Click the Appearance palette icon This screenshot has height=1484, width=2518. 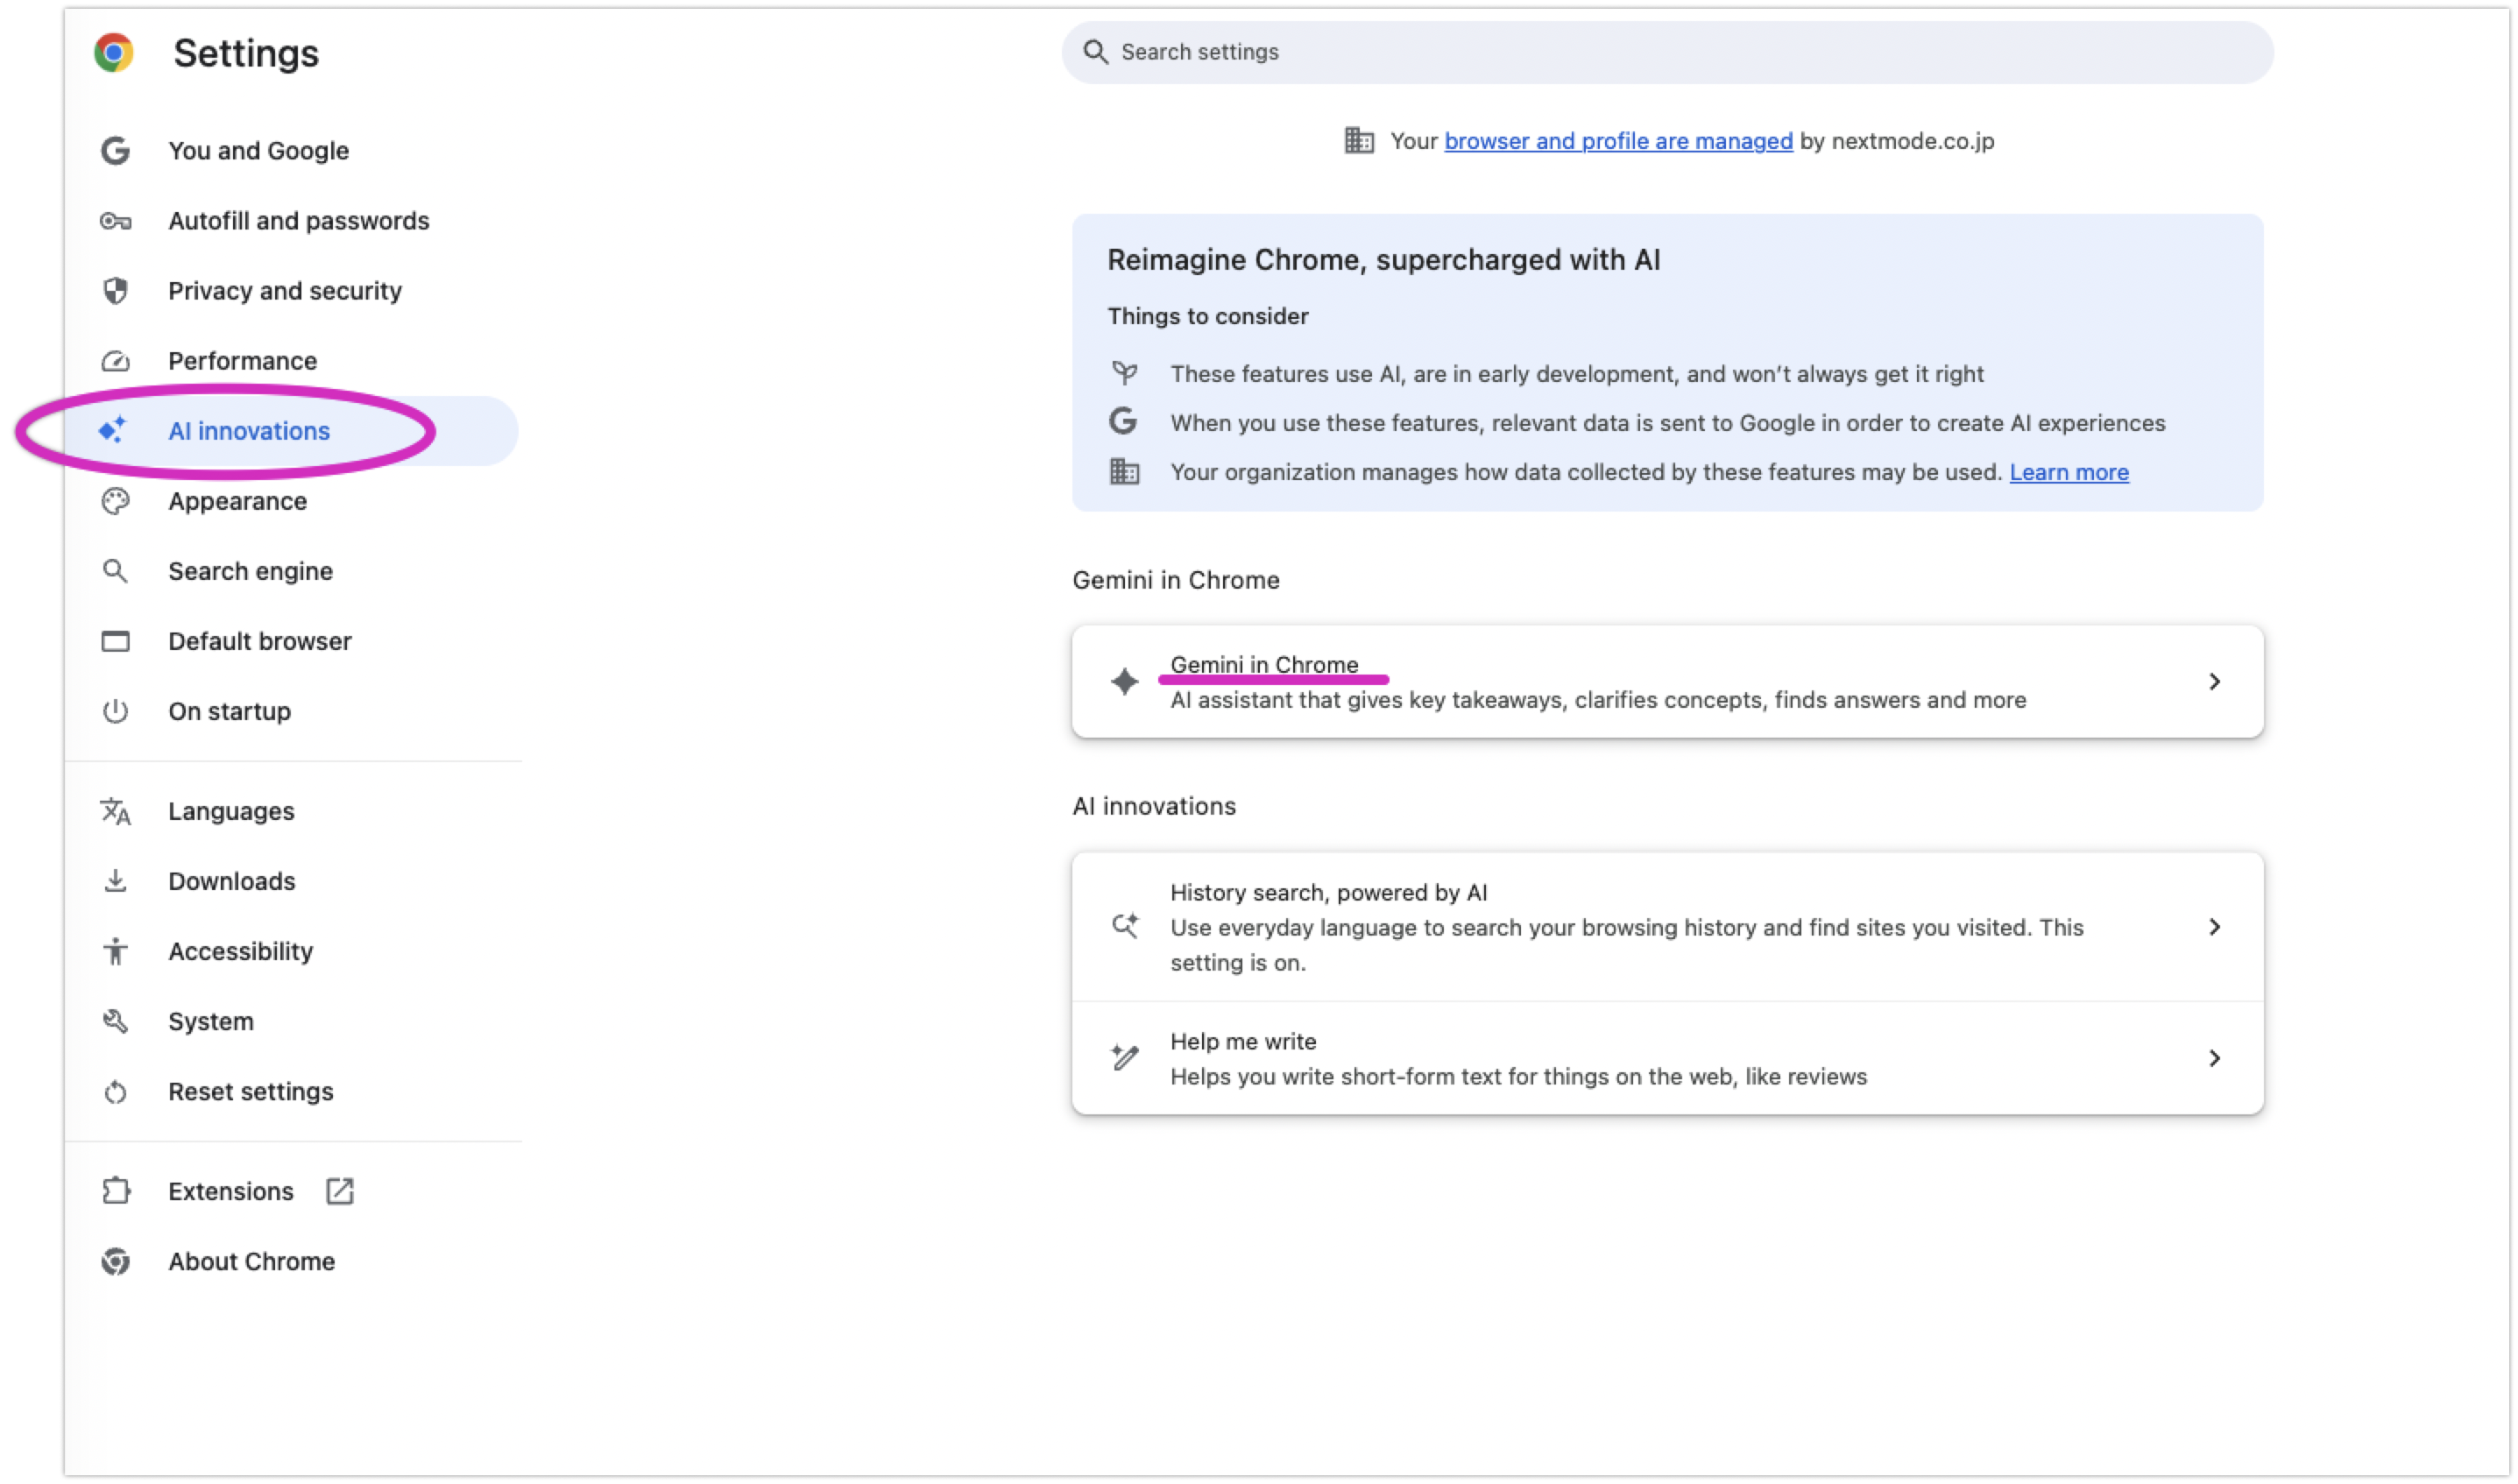click(115, 501)
